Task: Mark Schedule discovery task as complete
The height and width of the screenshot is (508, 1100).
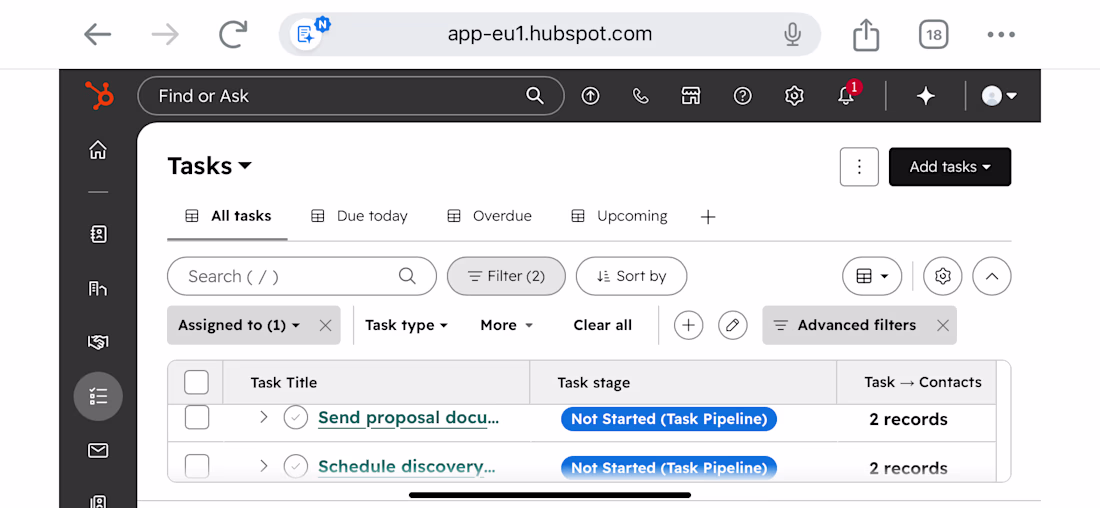Action: click(x=296, y=467)
